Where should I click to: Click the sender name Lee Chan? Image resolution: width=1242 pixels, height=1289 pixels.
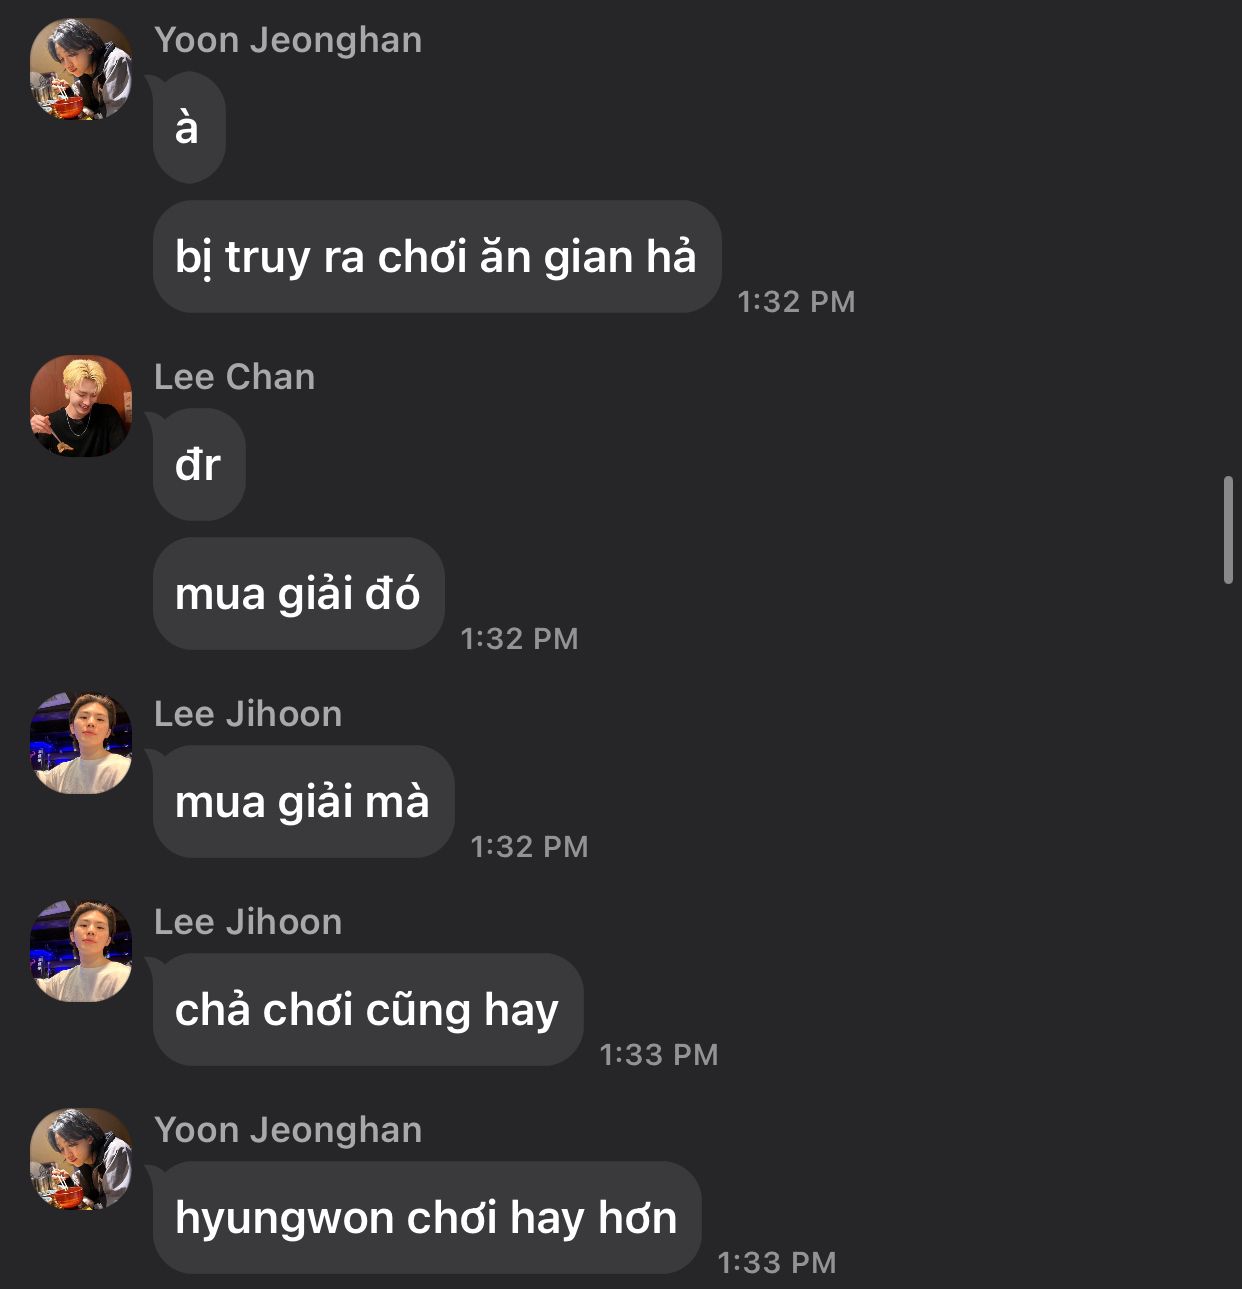pos(235,377)
